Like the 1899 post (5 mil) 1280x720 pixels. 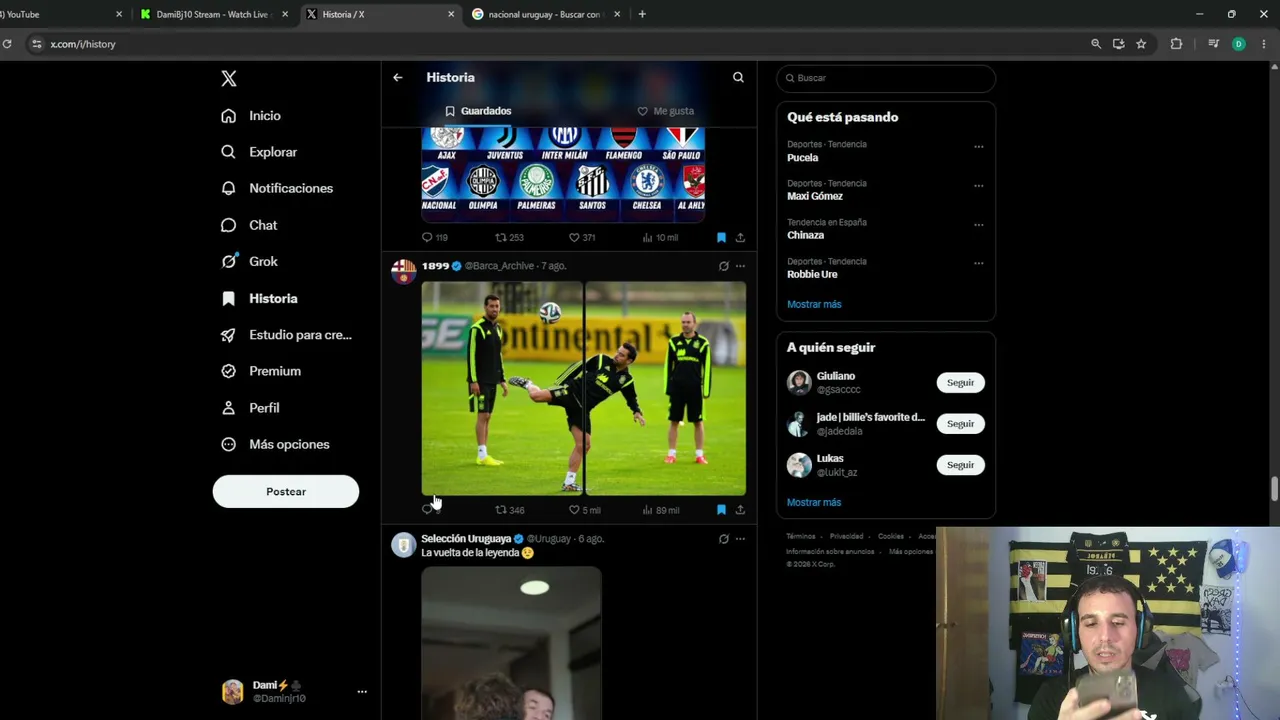click(x=585, y=510)
